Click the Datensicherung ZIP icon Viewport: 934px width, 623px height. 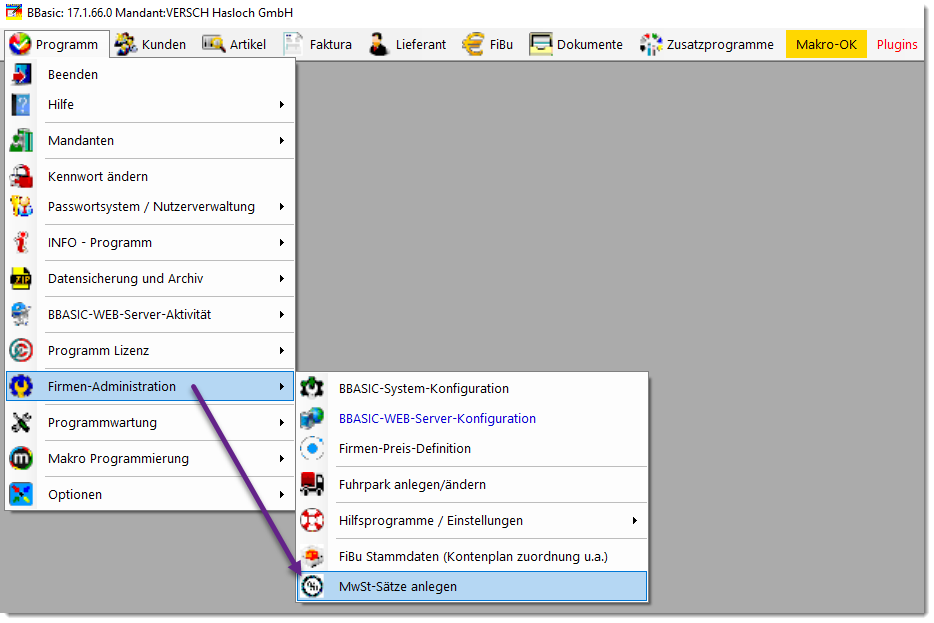(x=21, y=279)
